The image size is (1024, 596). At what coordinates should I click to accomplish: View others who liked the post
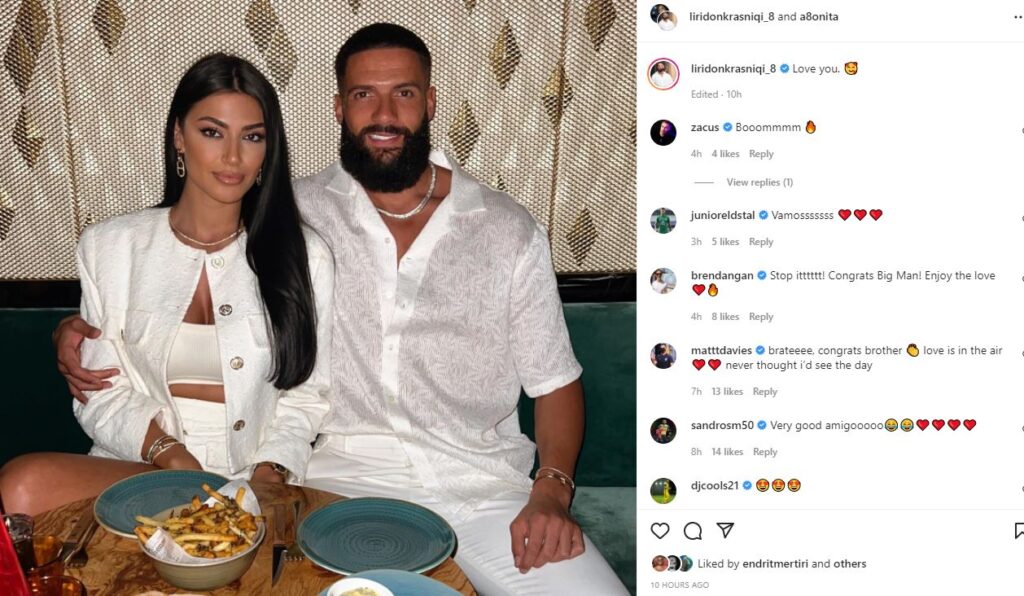(850, 564)
